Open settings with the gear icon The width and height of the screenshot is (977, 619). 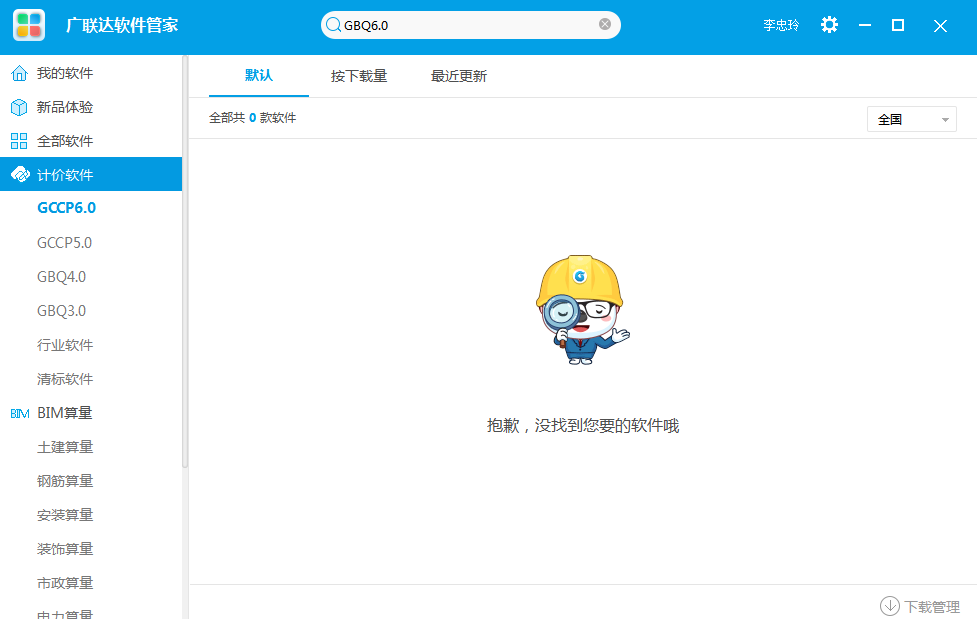pos(829,25)
